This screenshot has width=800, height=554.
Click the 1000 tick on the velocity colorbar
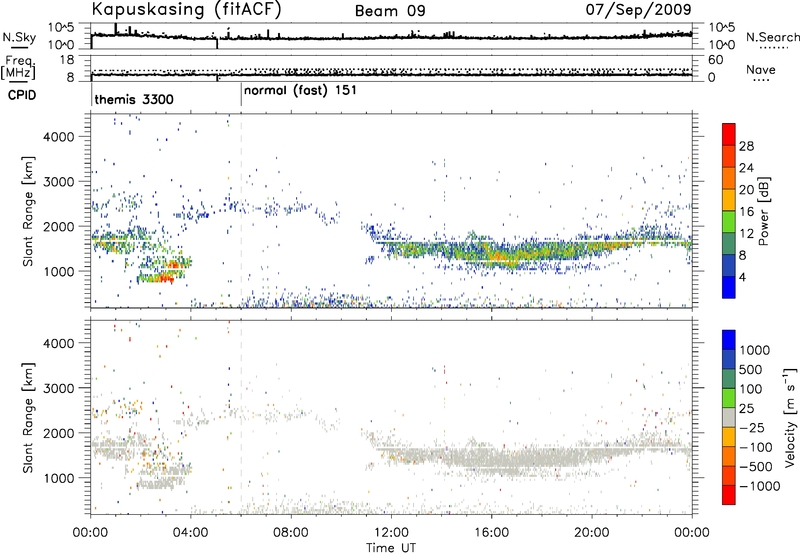[x=754, y=350]
